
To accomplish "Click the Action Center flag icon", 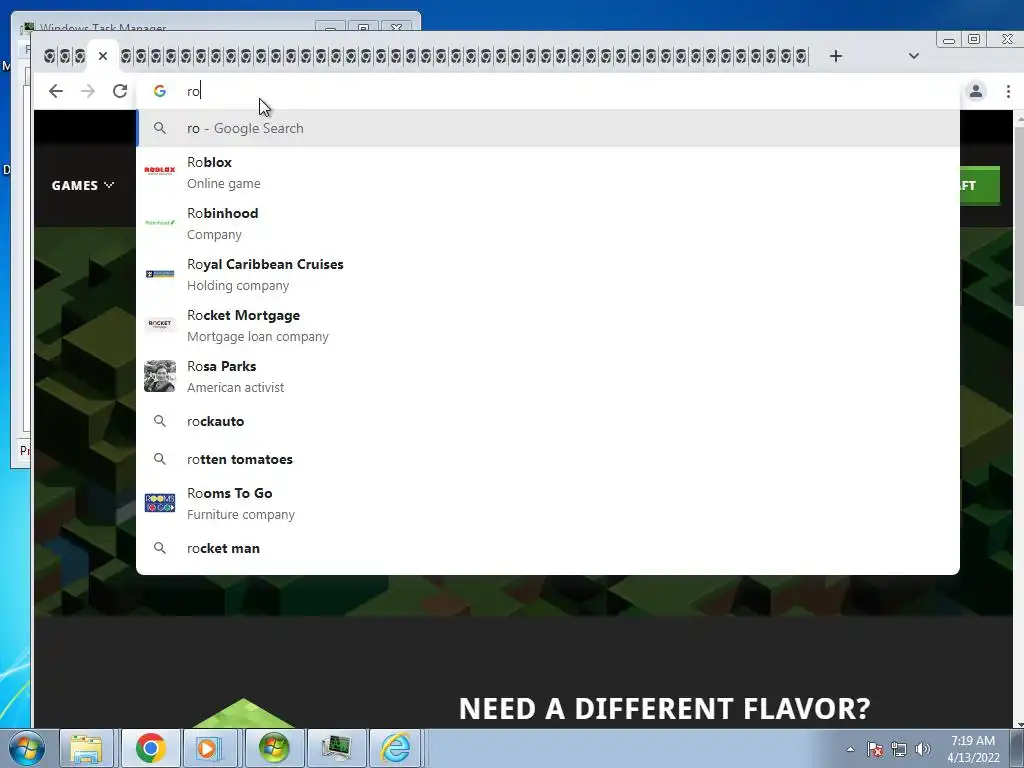I will pos(875,749).
